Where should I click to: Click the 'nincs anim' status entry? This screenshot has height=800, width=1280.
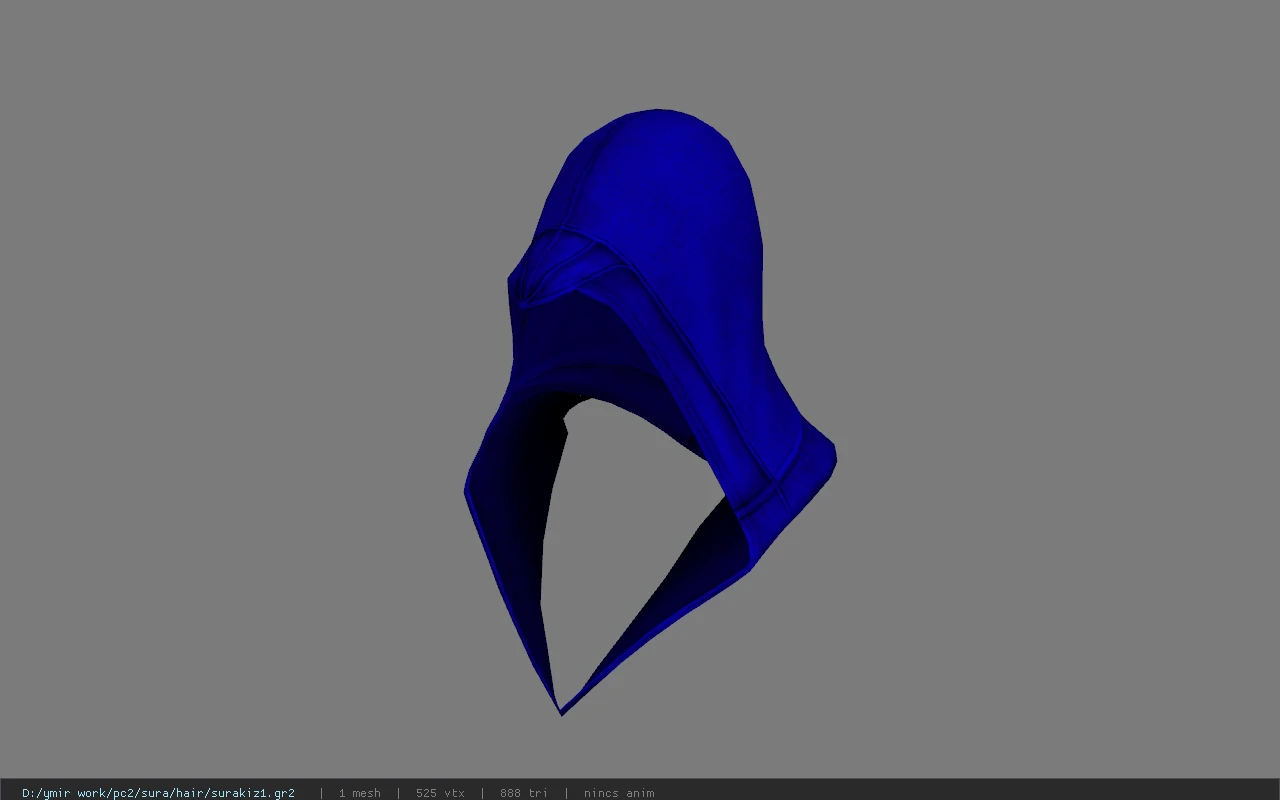(619, 793)
